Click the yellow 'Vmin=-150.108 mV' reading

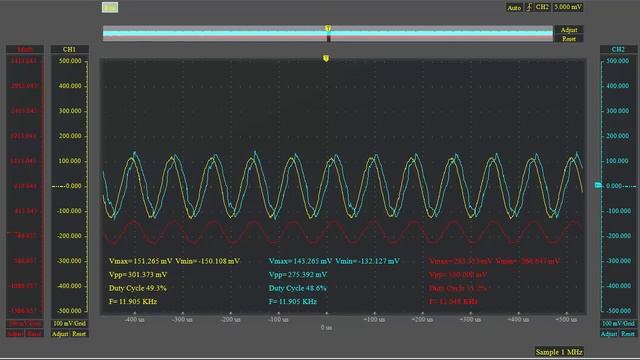pyautogui.click(x=208, y=261)
